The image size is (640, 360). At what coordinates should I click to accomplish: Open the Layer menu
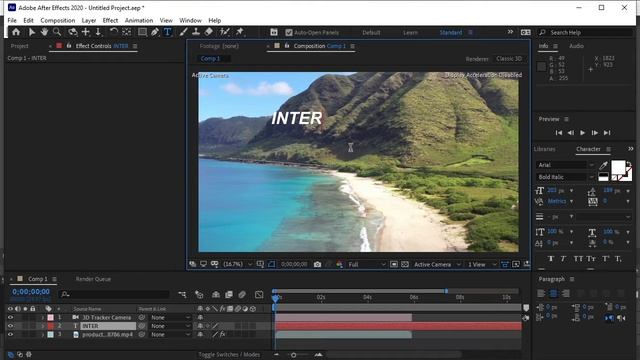pyautogui.click(x=89, y=20)
